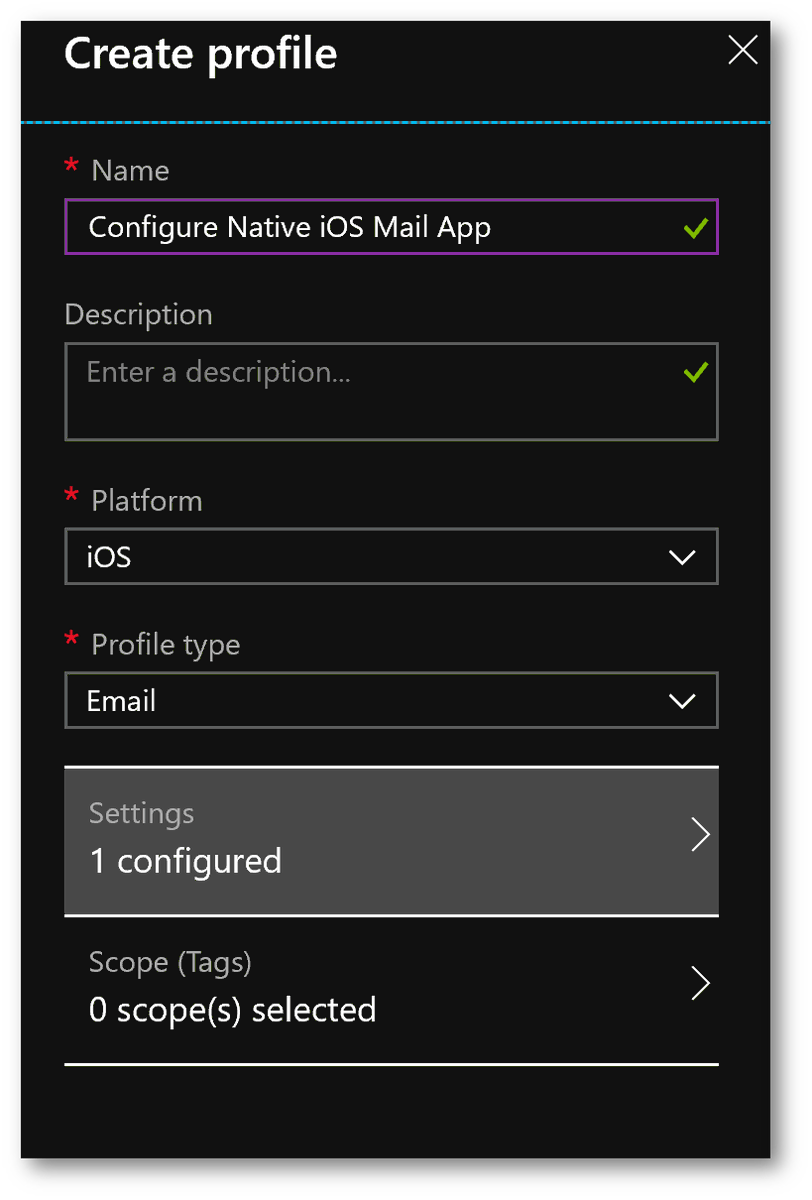Image resolution: width=812 pixels, height=1200 pixels.
Task: Click the 1 configured settings link
Action: point(186,861)
